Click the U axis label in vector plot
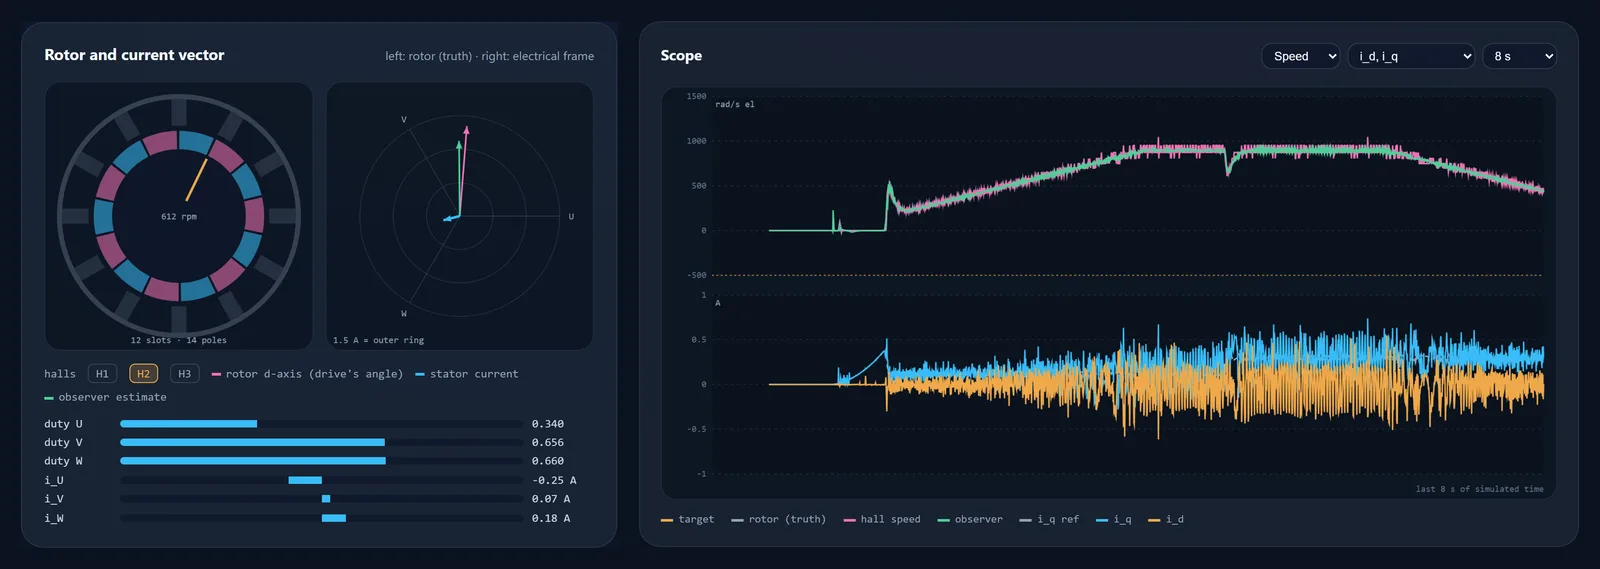The height and width of the screenshot is (569, 1600). pos(571,217)
